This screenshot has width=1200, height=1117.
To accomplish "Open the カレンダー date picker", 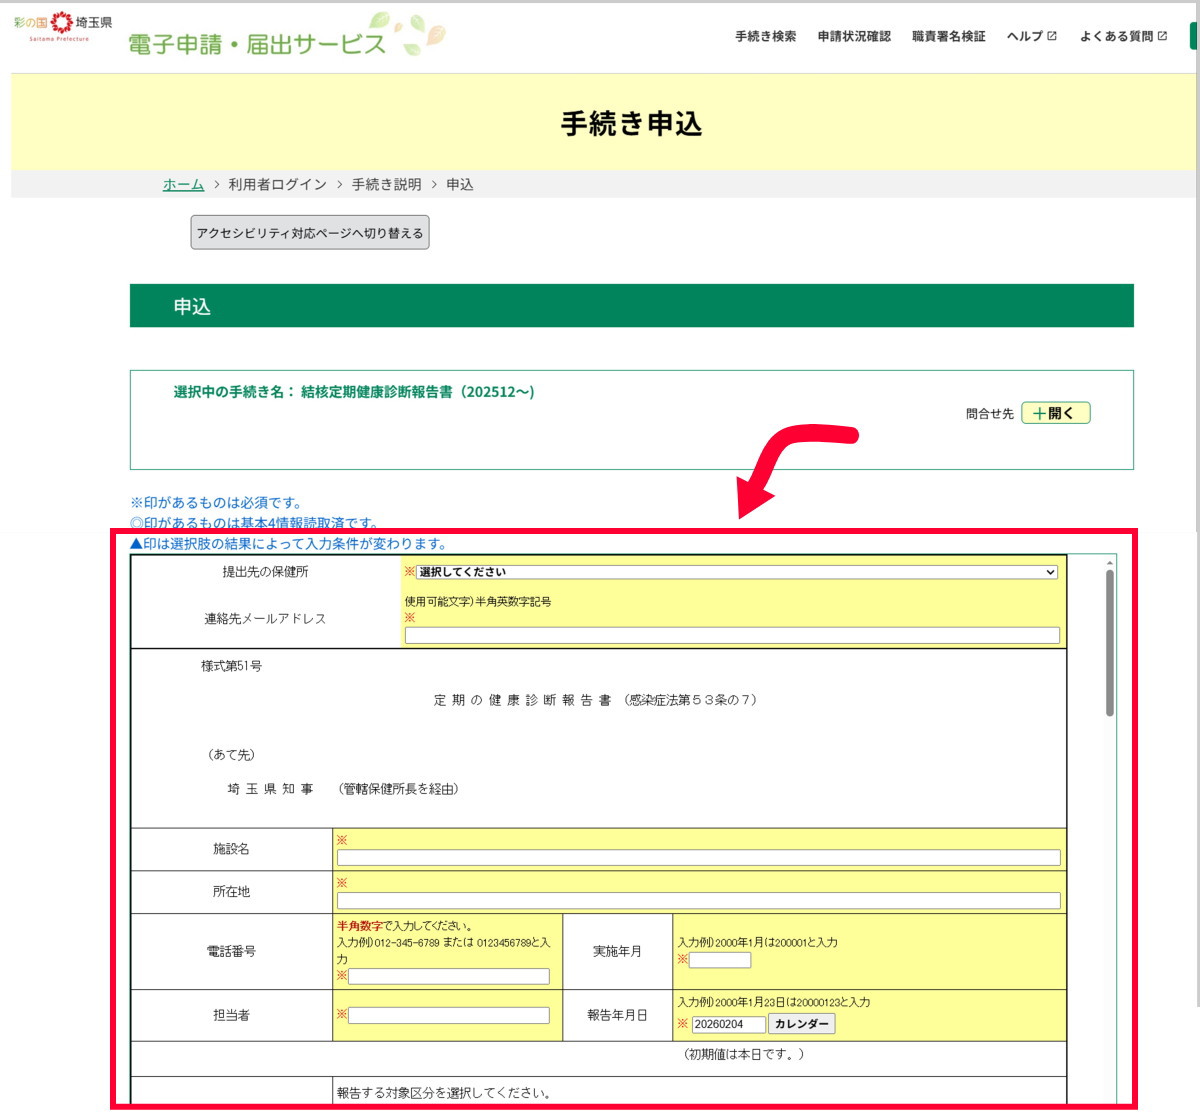I will (x=801, y=1024).
